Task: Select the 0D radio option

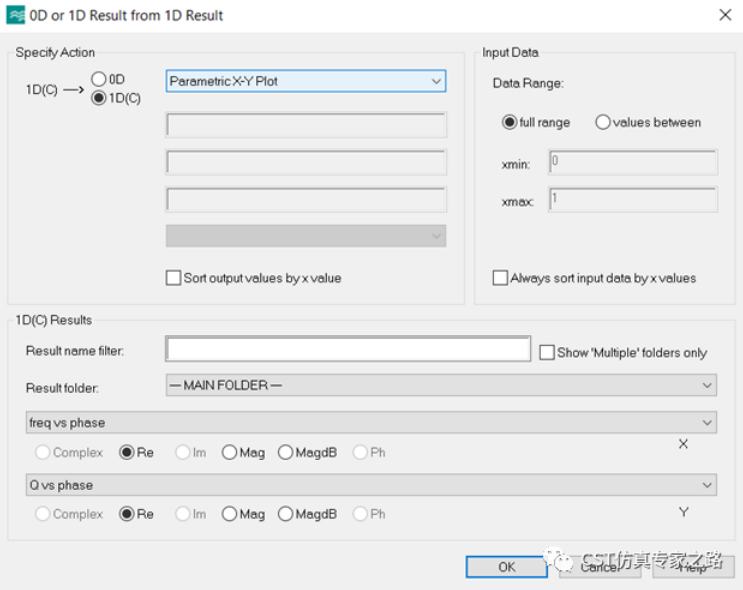Action: (x=99, y=79)
